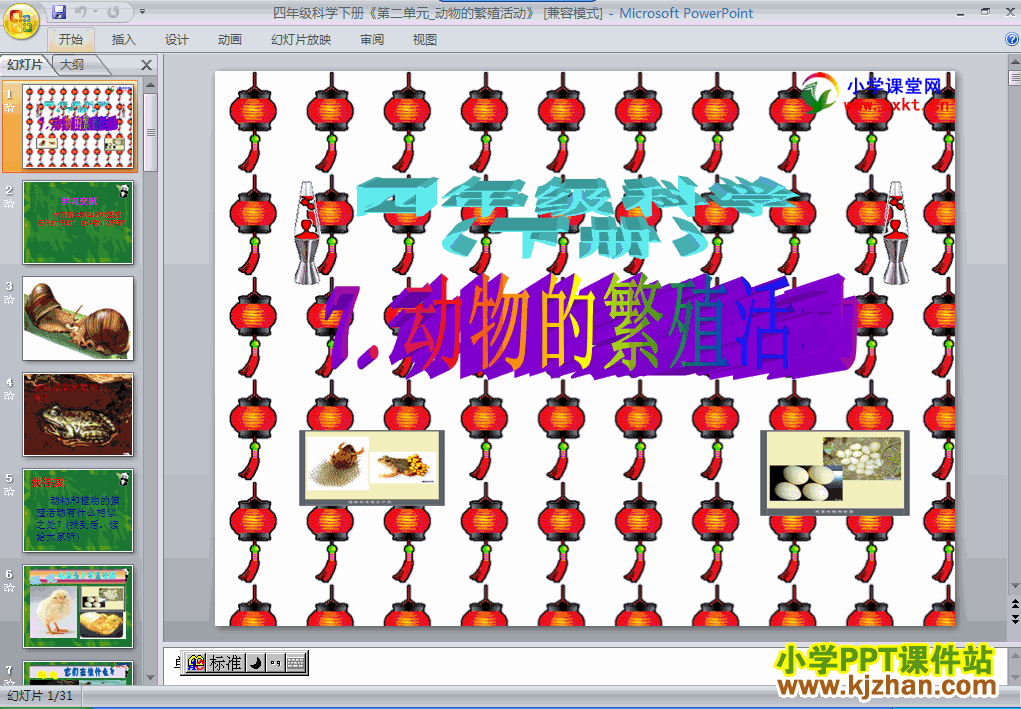Click main slide area scroll down arrow

coord(1015,587)
